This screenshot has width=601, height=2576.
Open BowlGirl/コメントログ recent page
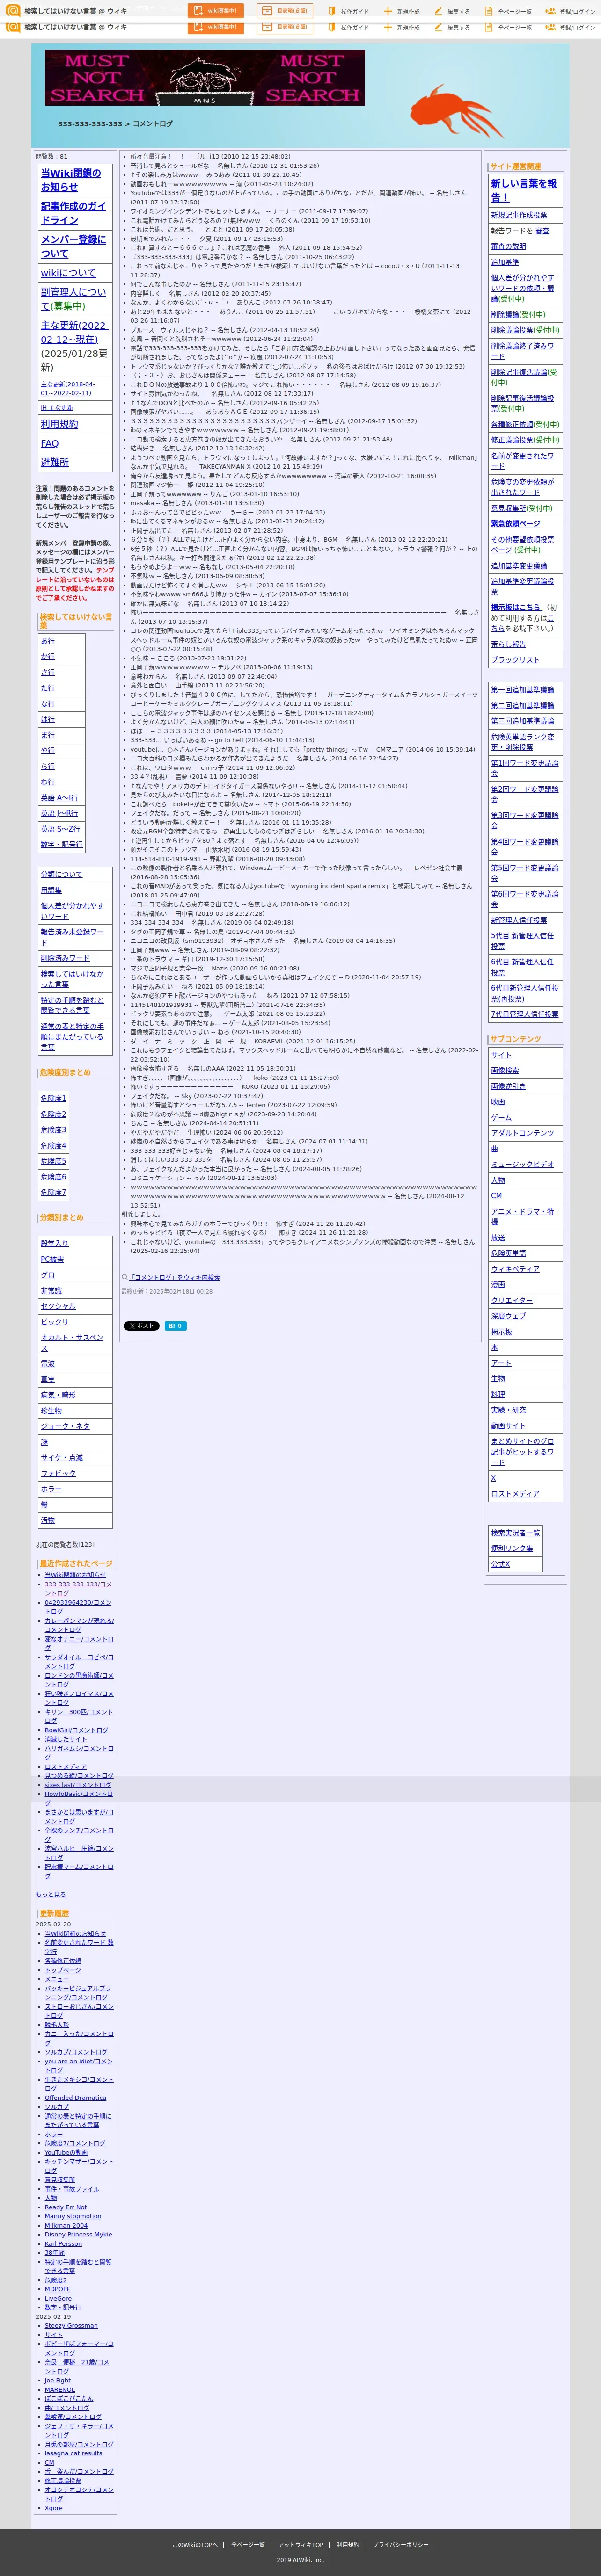(76, 1730)
